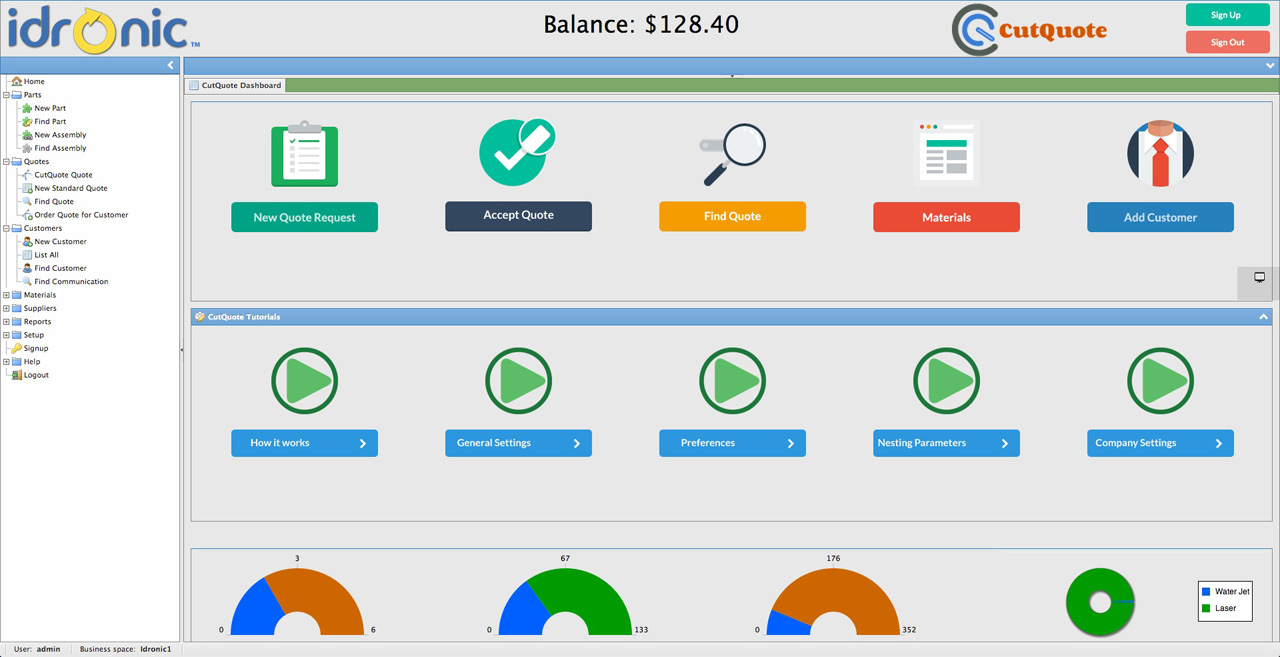Click the clipboard icon above New Quote Request

tap(304, 154)
